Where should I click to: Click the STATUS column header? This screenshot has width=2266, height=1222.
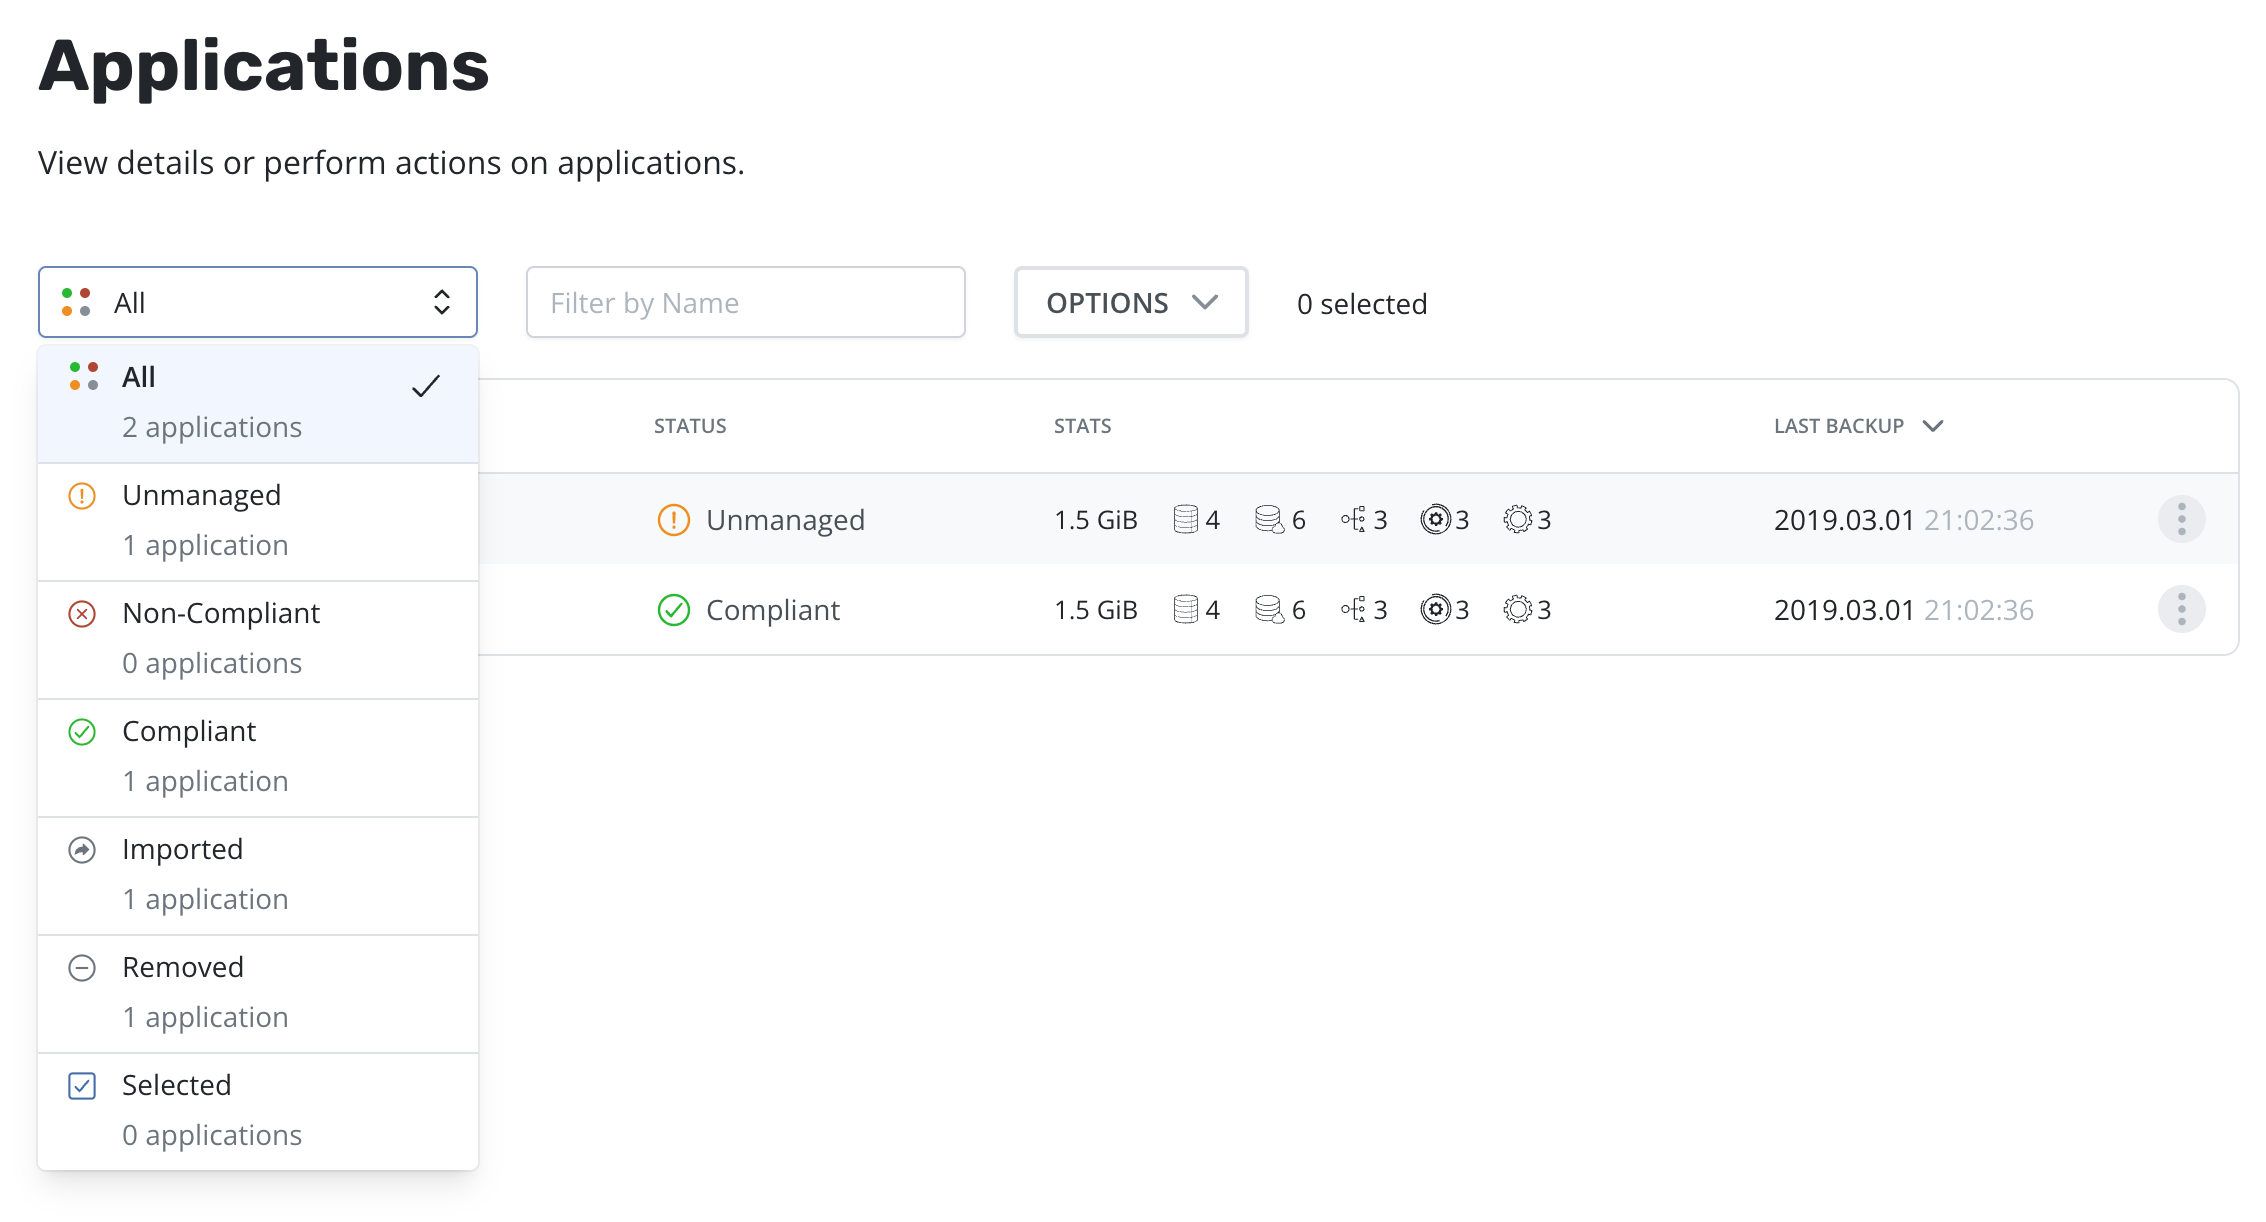click(690, 426)
